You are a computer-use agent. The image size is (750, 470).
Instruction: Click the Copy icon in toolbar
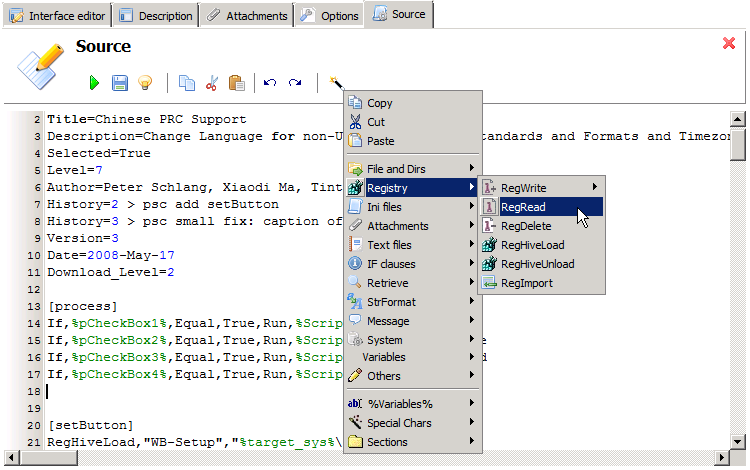click(x=187, y=83)
